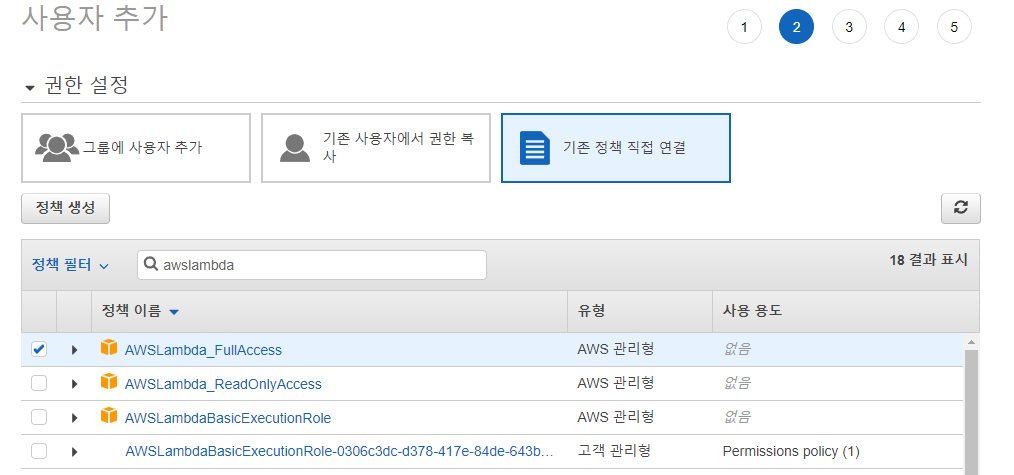Collapse the 권한 설정 section
Screen dimensions: 1014x475
pyautogui.click(x=30, y=88)
